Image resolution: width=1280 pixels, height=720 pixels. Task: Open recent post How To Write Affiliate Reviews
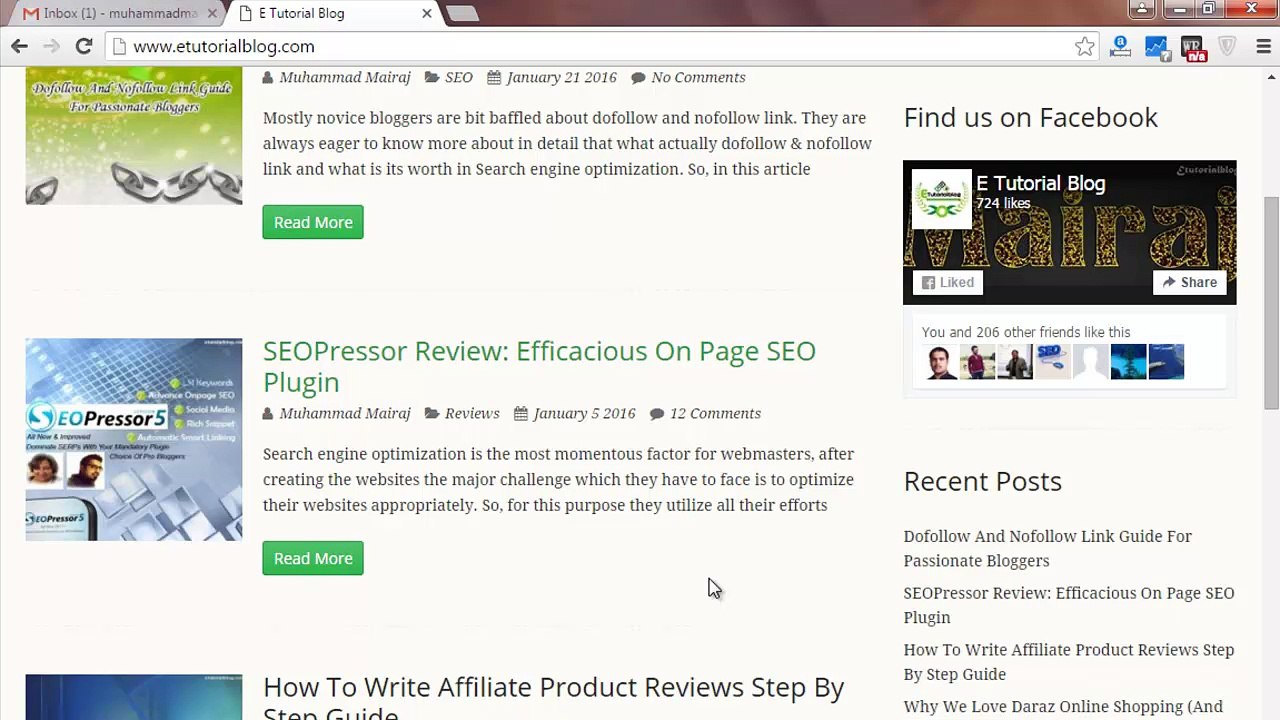1069,662
